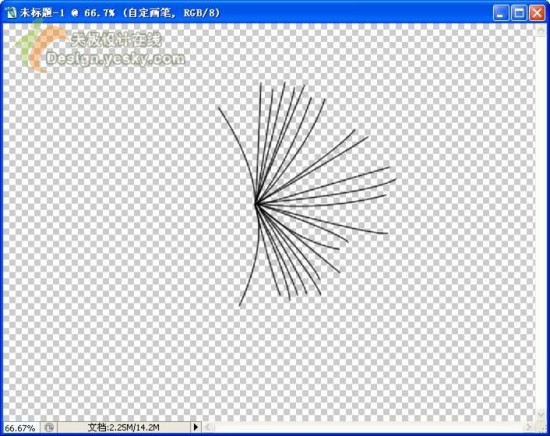Click the 天极设计在线 watermark text
Image resolution: width=550 pixels, height=436 pixels.
pyautogui.click(x=116, y=39)
